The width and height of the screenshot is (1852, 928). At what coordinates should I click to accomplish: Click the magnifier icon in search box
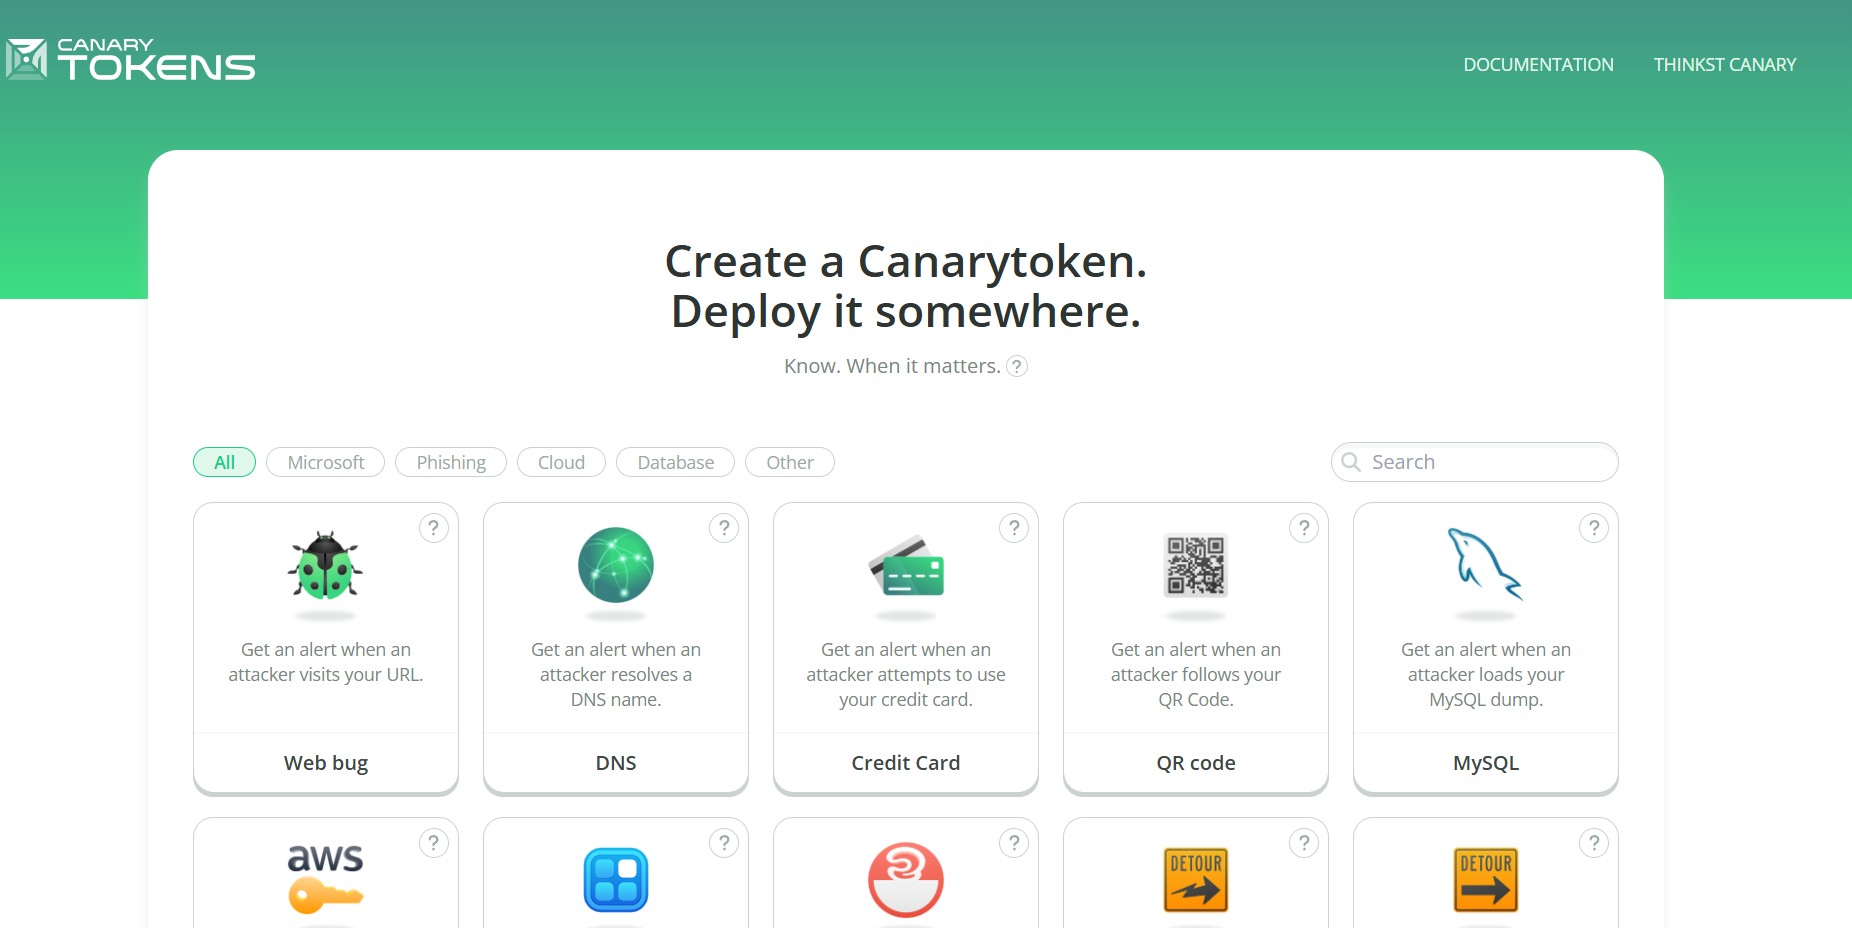(1351, 462)
